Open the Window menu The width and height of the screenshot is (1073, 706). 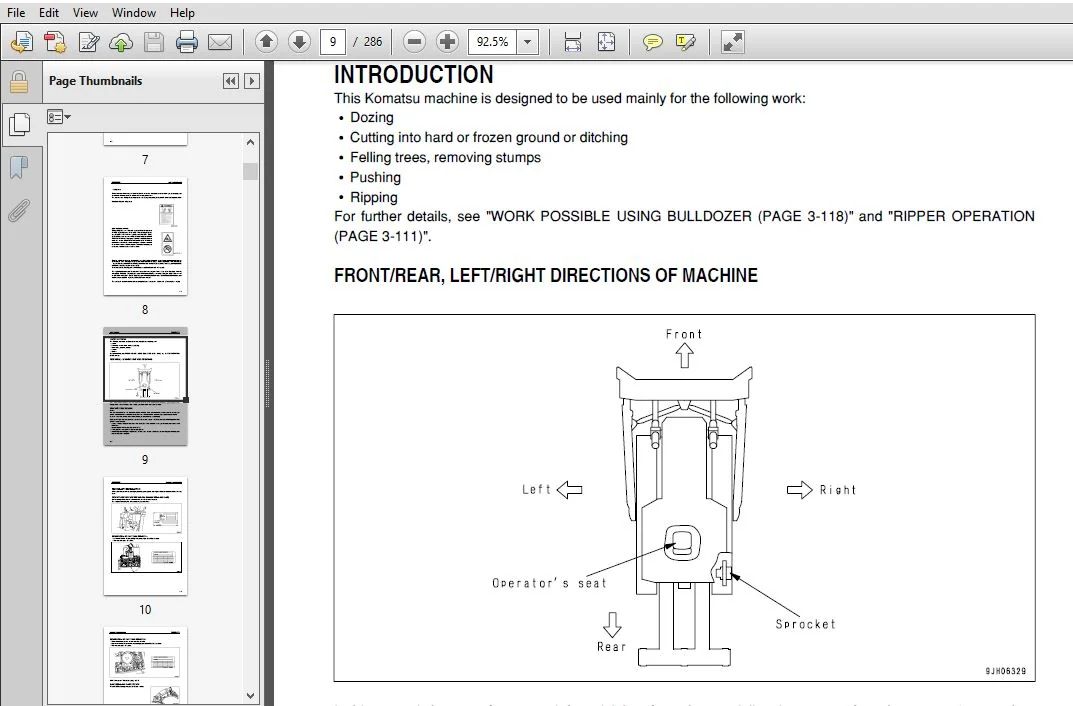point(133,12)
